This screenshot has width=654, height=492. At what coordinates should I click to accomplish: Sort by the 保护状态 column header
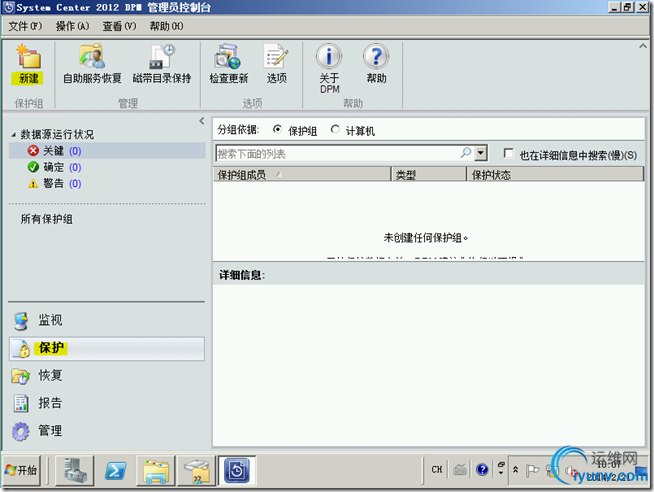click(555, 174)
